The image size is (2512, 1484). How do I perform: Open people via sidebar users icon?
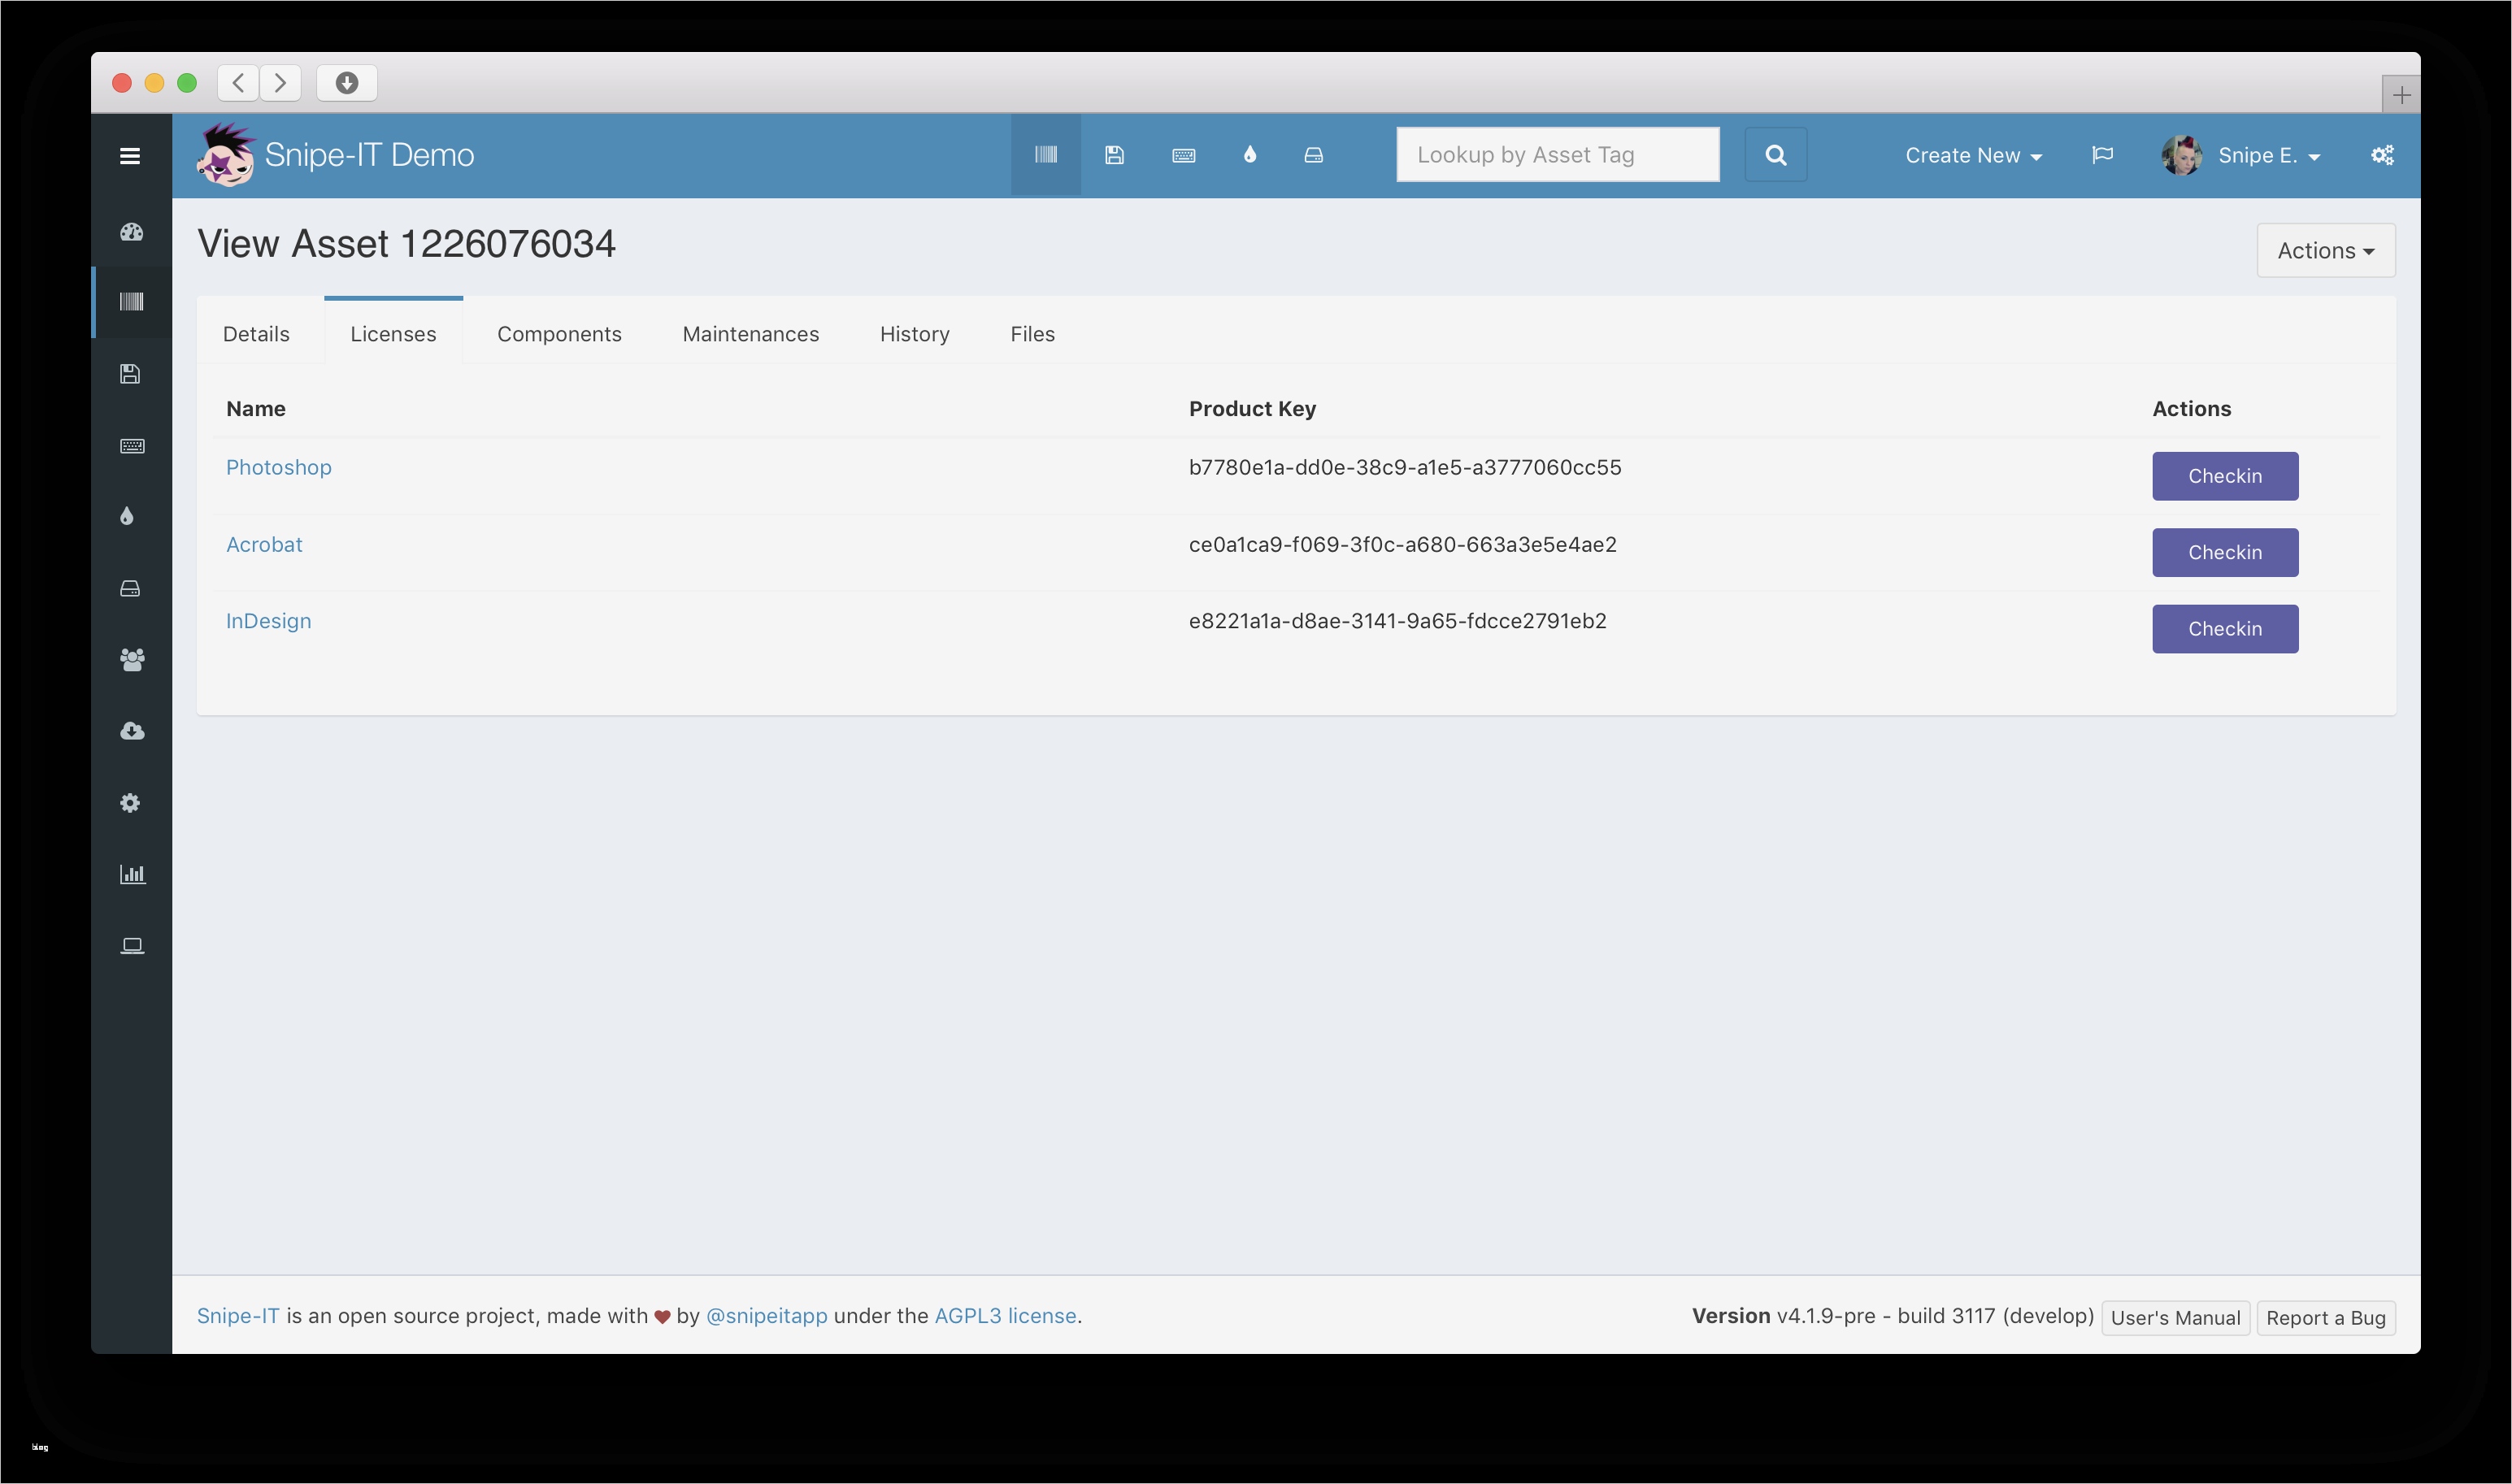pos(131,659)
